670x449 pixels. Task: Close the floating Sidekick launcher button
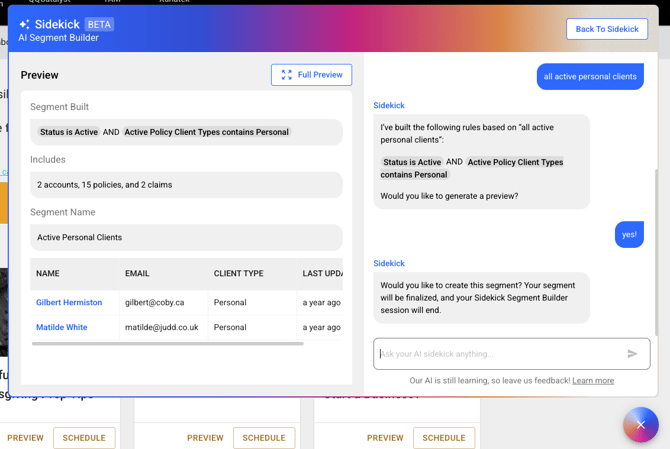pos(640,425)
